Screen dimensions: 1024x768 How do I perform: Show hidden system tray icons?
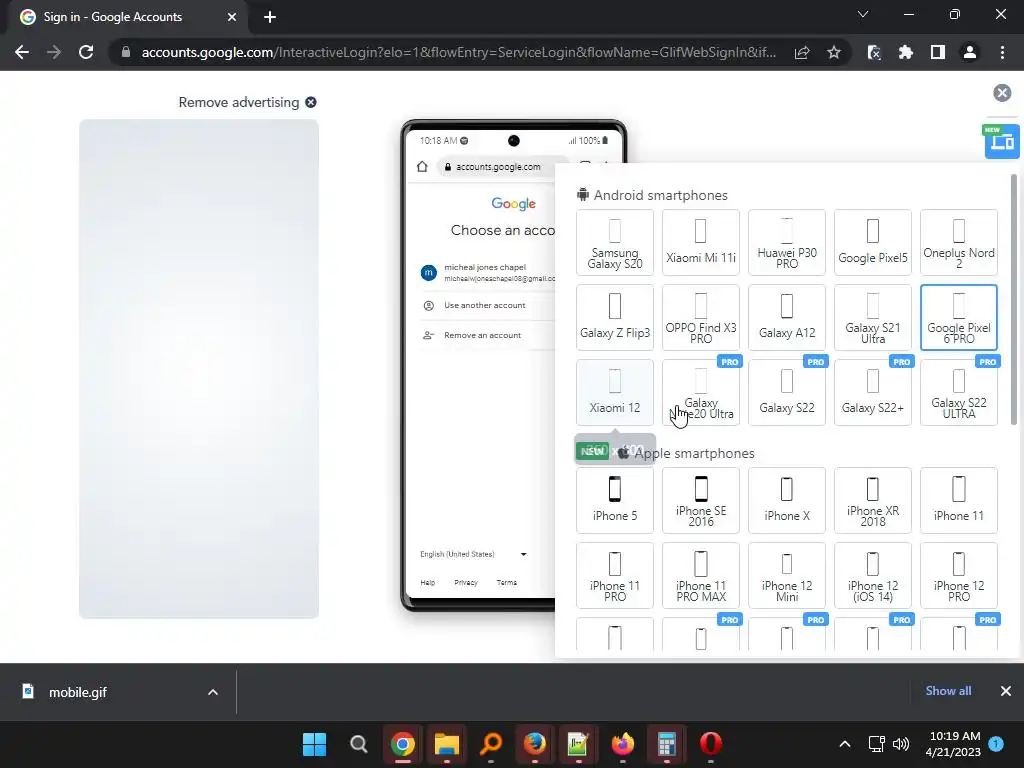pos(844,744)
